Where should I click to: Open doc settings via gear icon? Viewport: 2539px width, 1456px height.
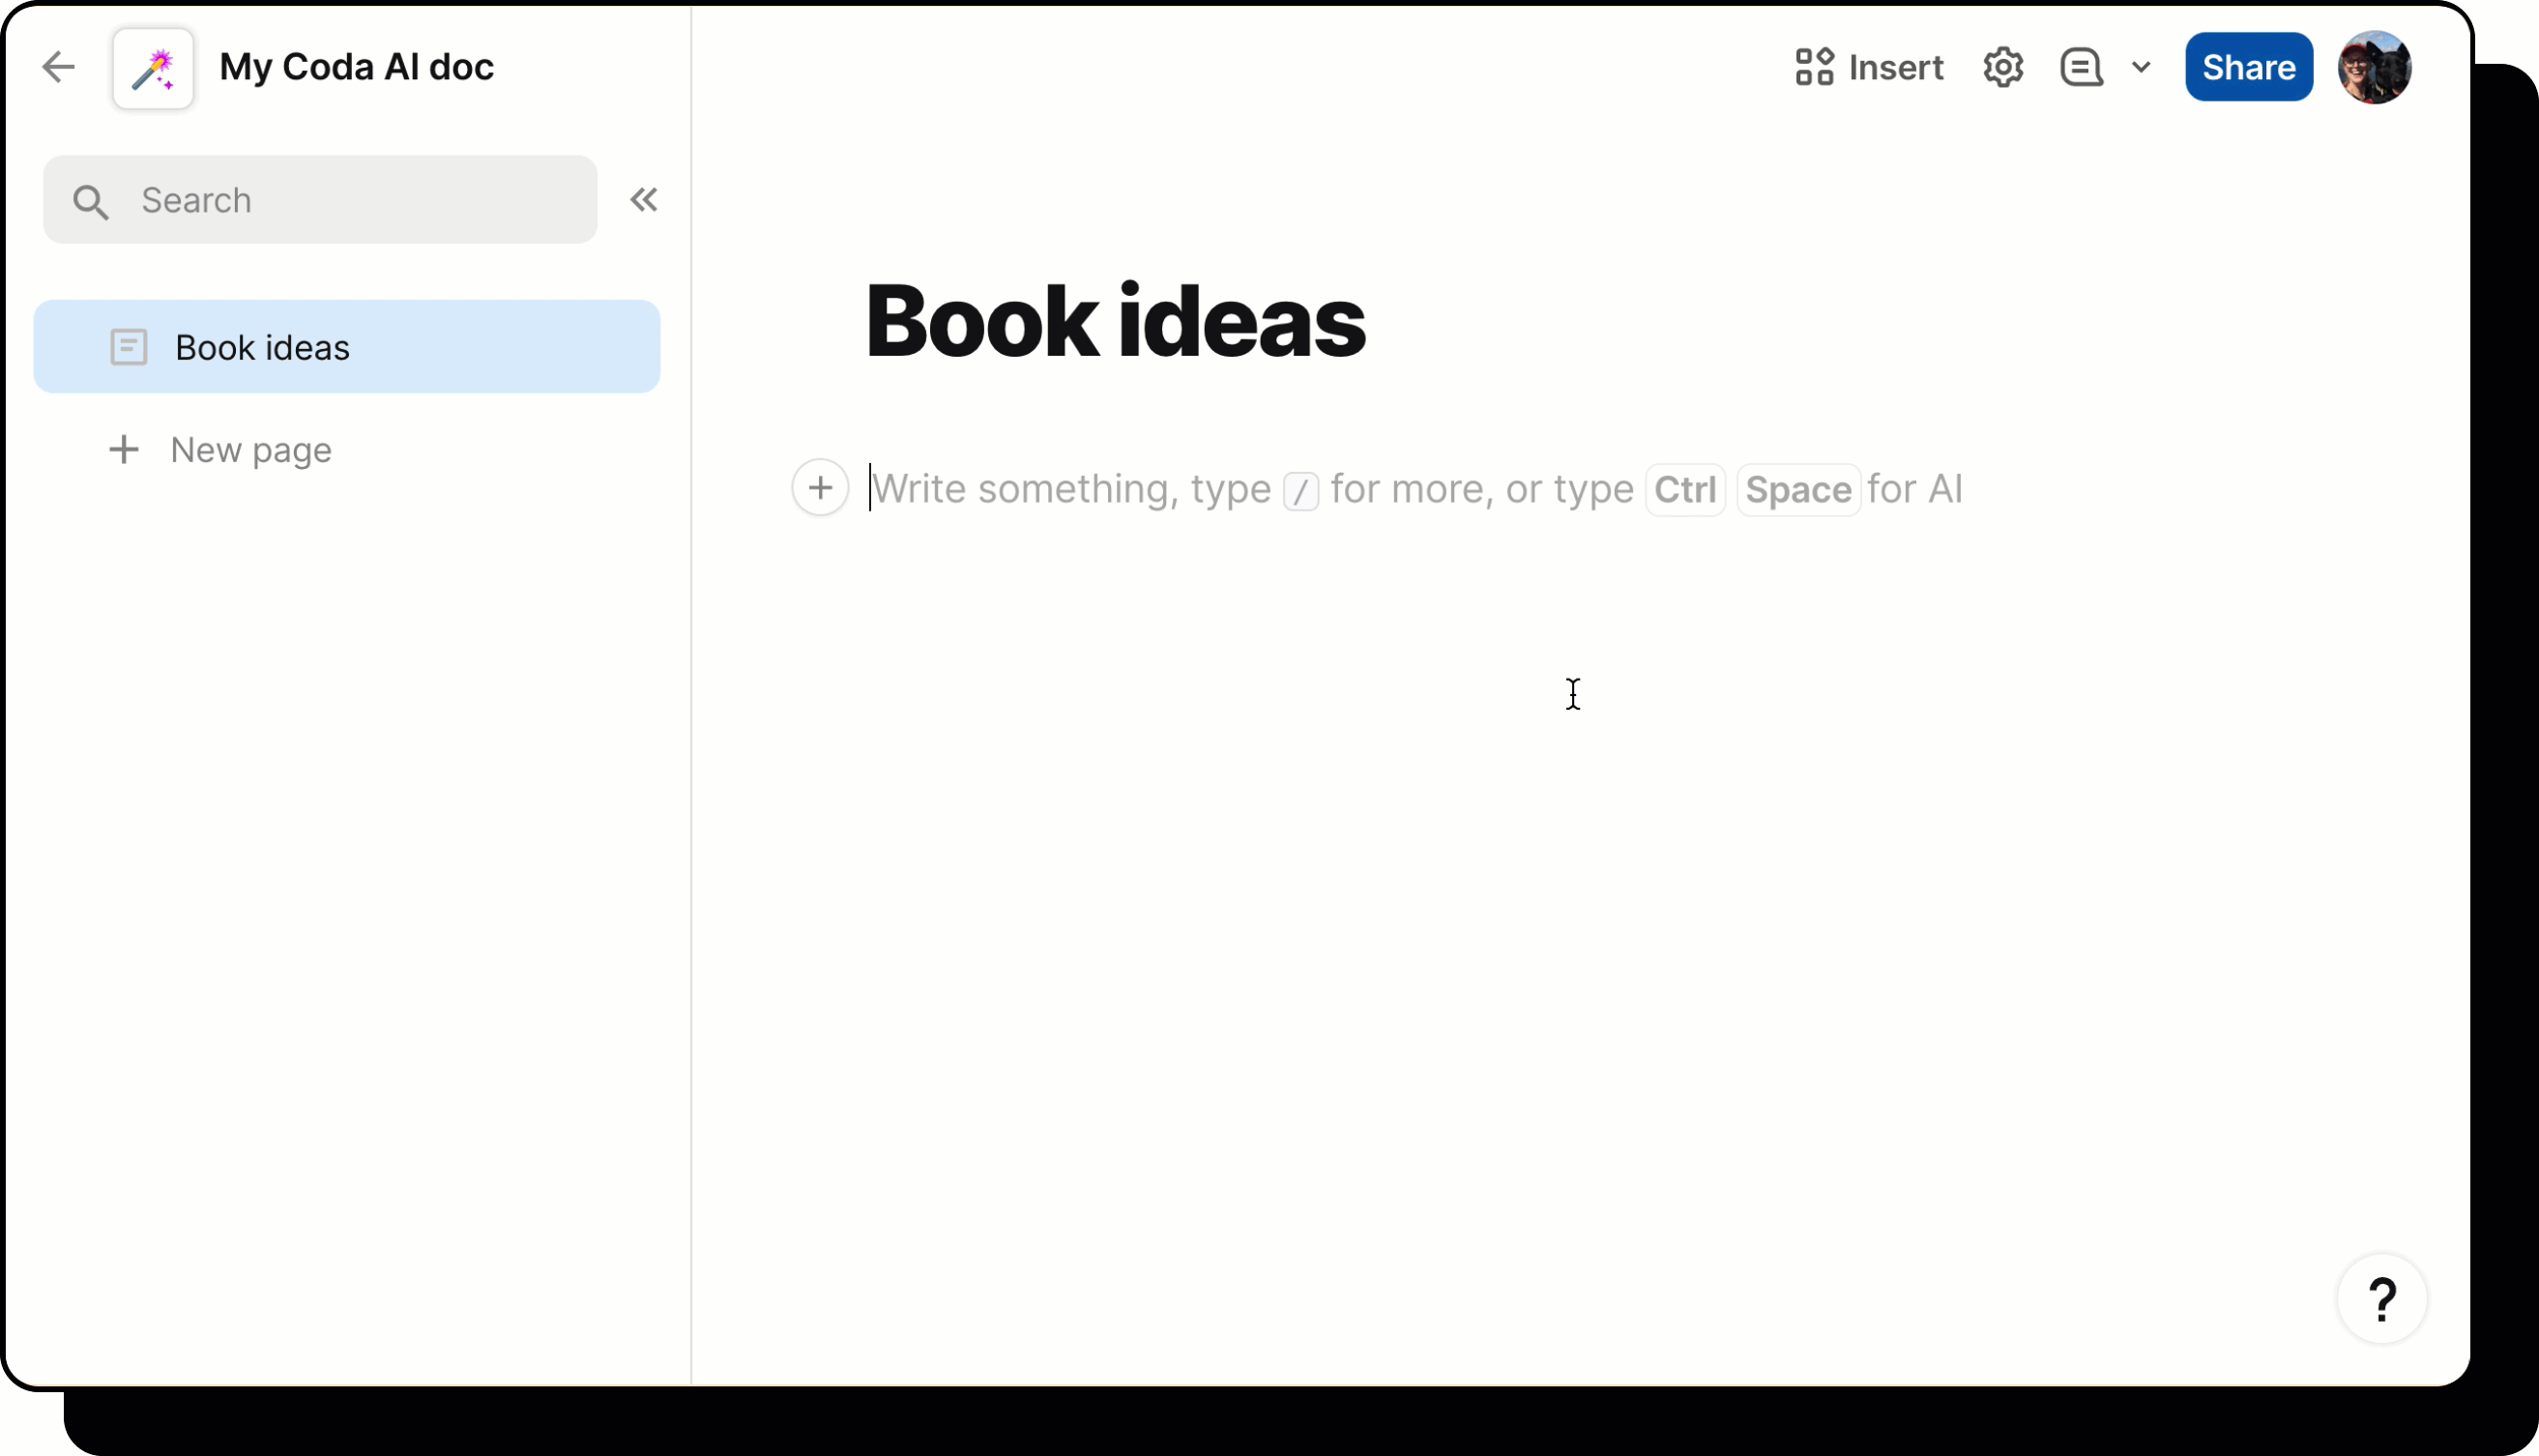tap(2003, 67)
